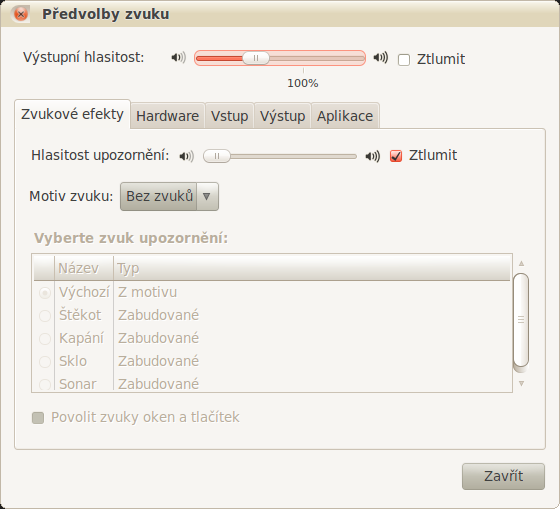Close the Předvolby zvuku window via red icon
This screenshot has height=509, width=560.
pos(21,14)
